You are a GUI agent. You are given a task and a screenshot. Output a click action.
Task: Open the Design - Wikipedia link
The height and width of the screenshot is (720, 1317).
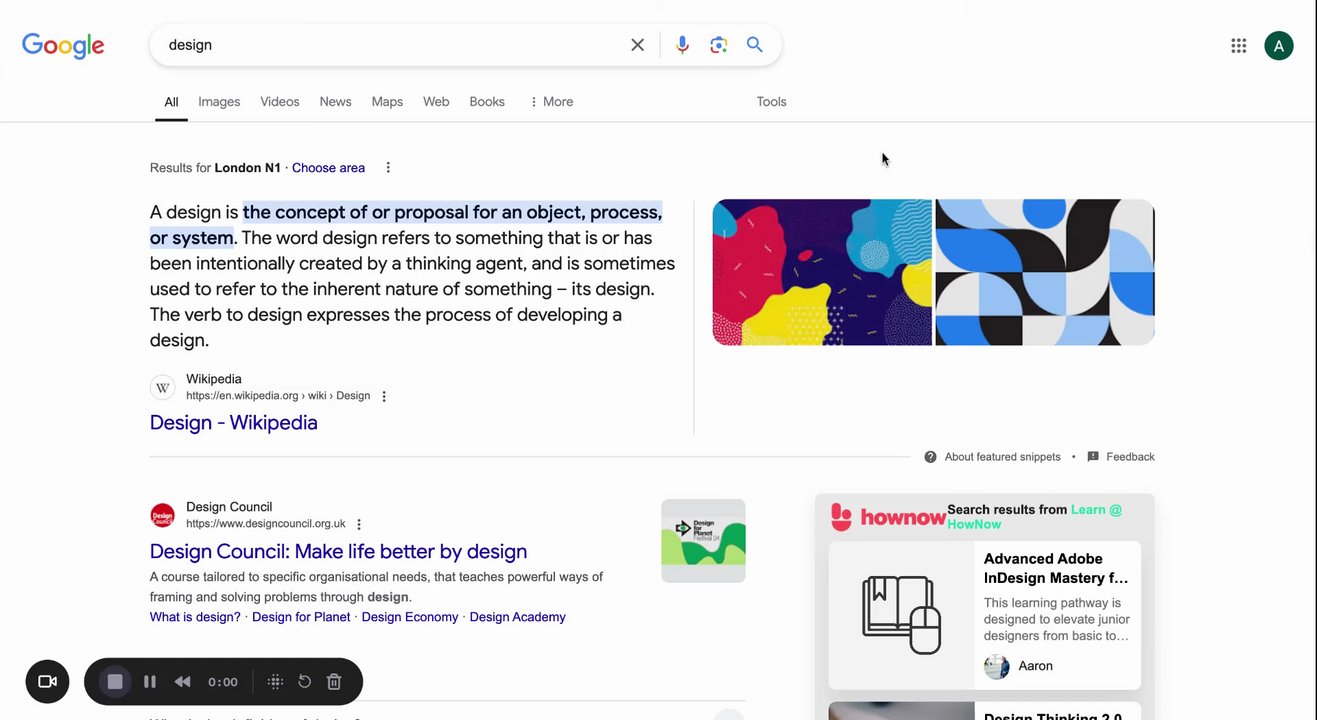(x=233, y=423)
